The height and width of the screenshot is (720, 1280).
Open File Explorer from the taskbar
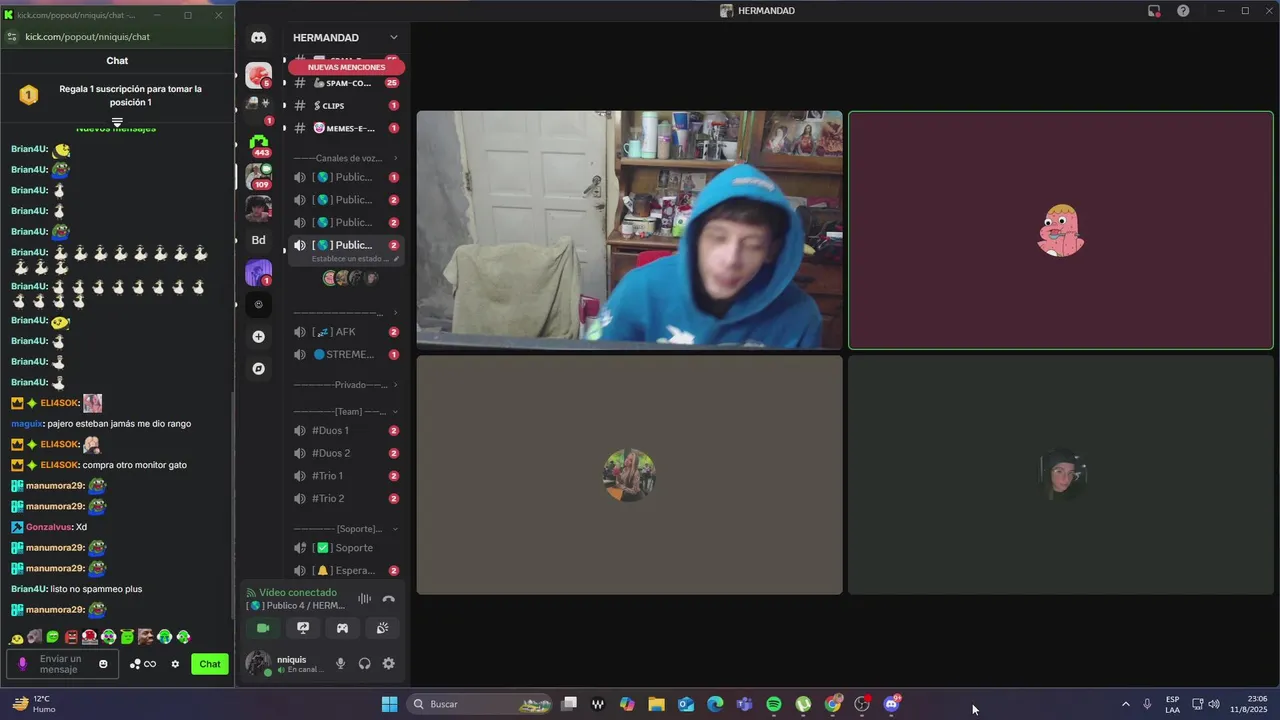point(656,704)
